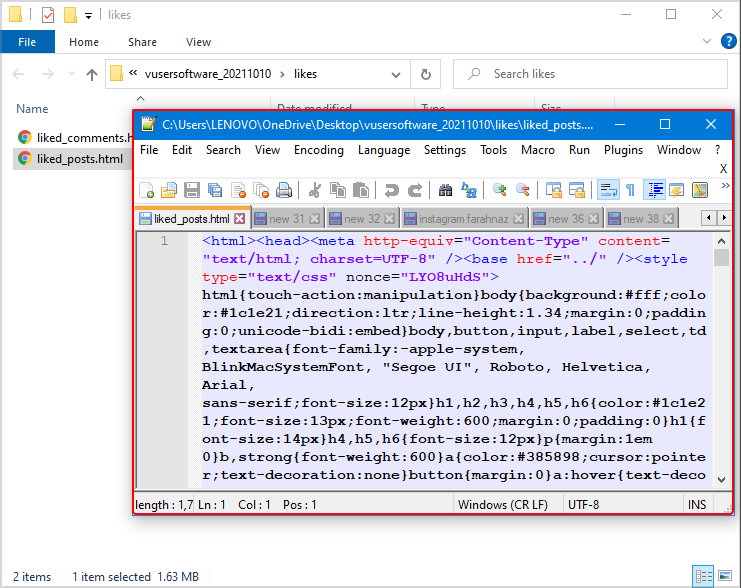Screen dimensions: 741x588
Task: Open the Tools menu
Action: [x=493, y=150]
